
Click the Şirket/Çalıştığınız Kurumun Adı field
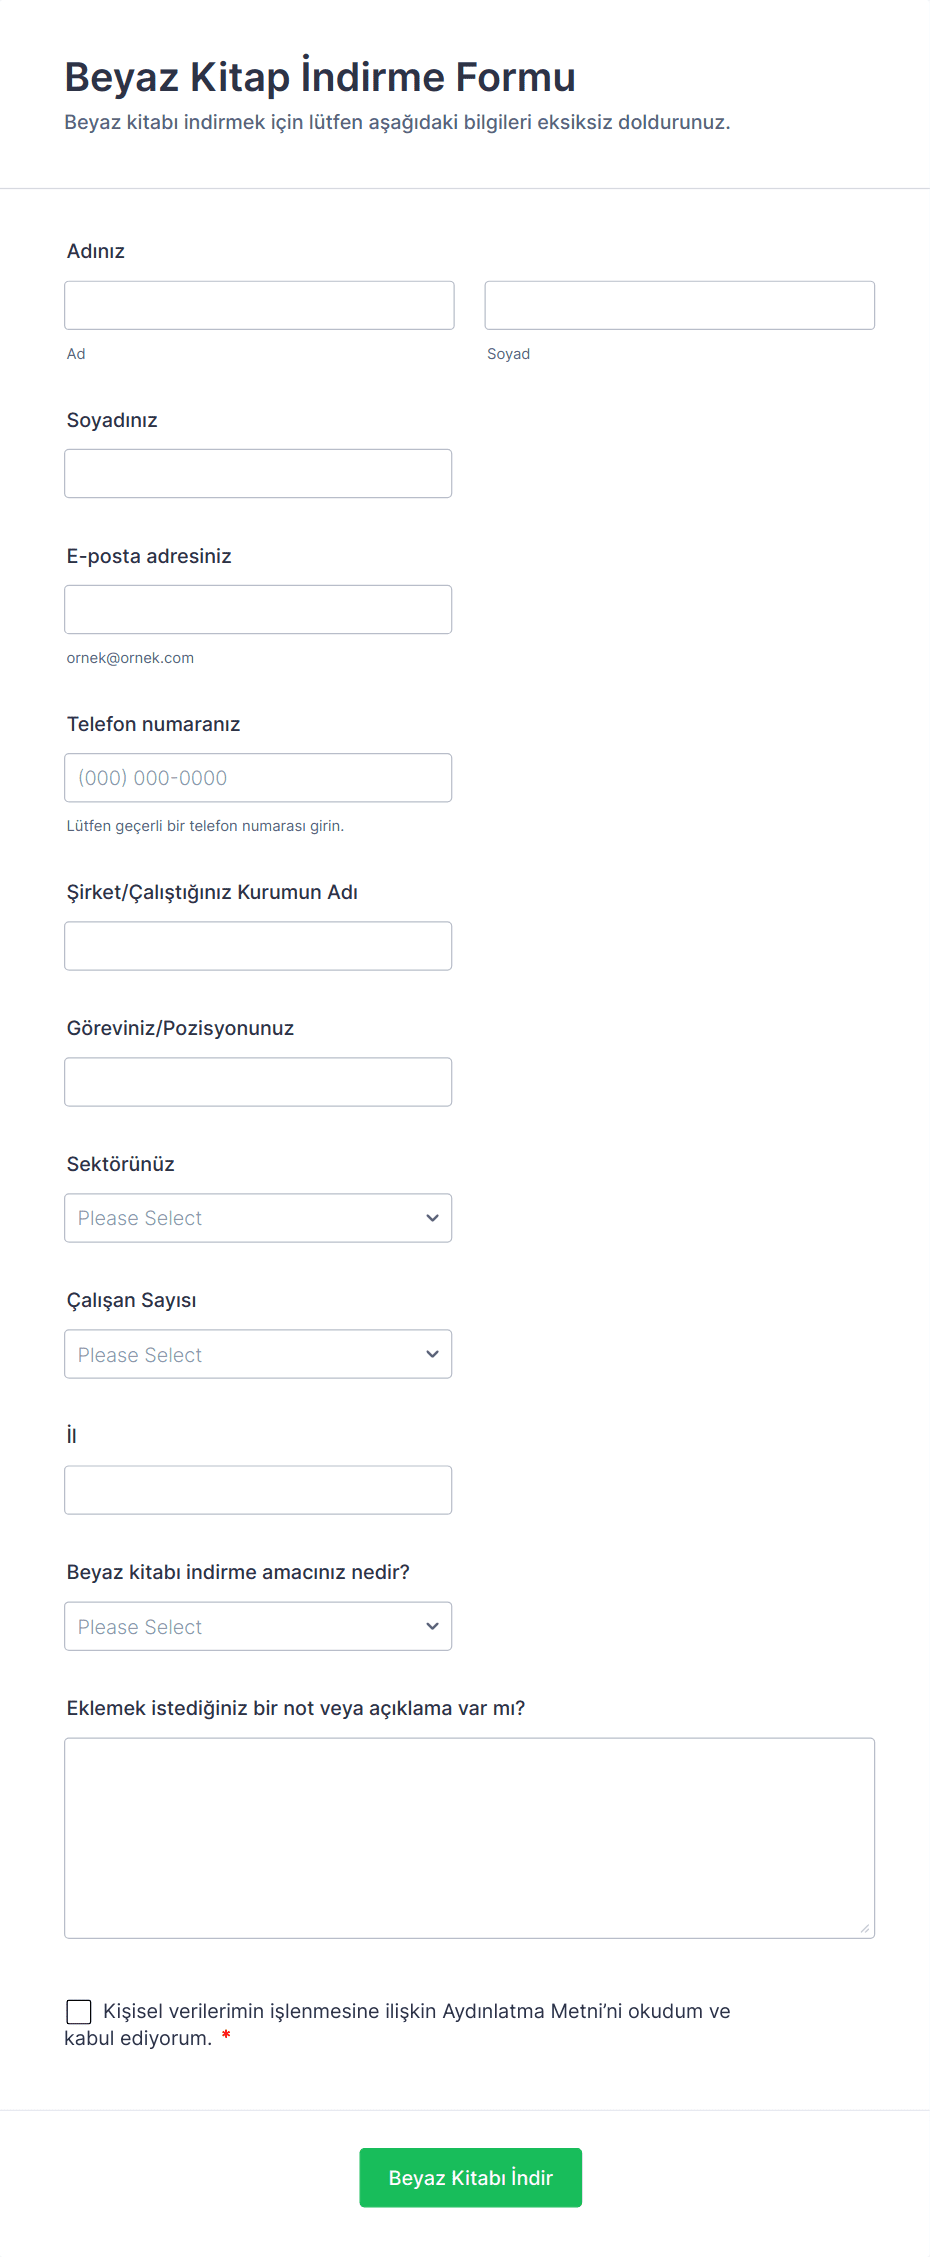click(x=258, y=946)
